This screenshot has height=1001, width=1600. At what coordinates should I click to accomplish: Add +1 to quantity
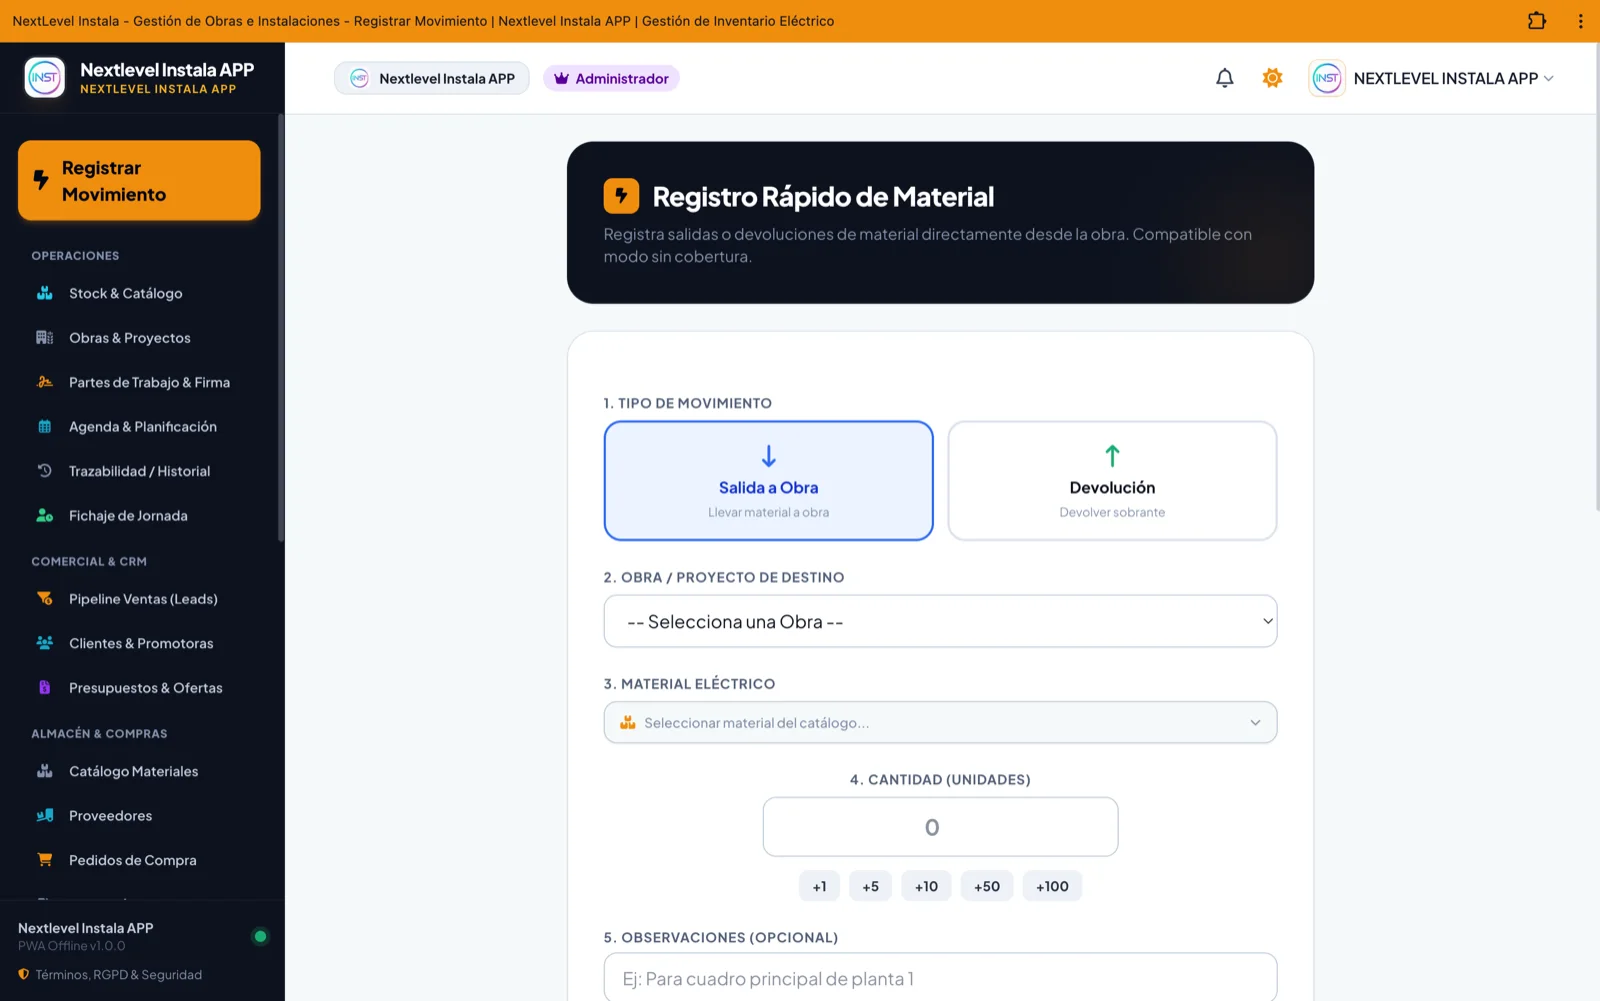click(x=819, y=886)
